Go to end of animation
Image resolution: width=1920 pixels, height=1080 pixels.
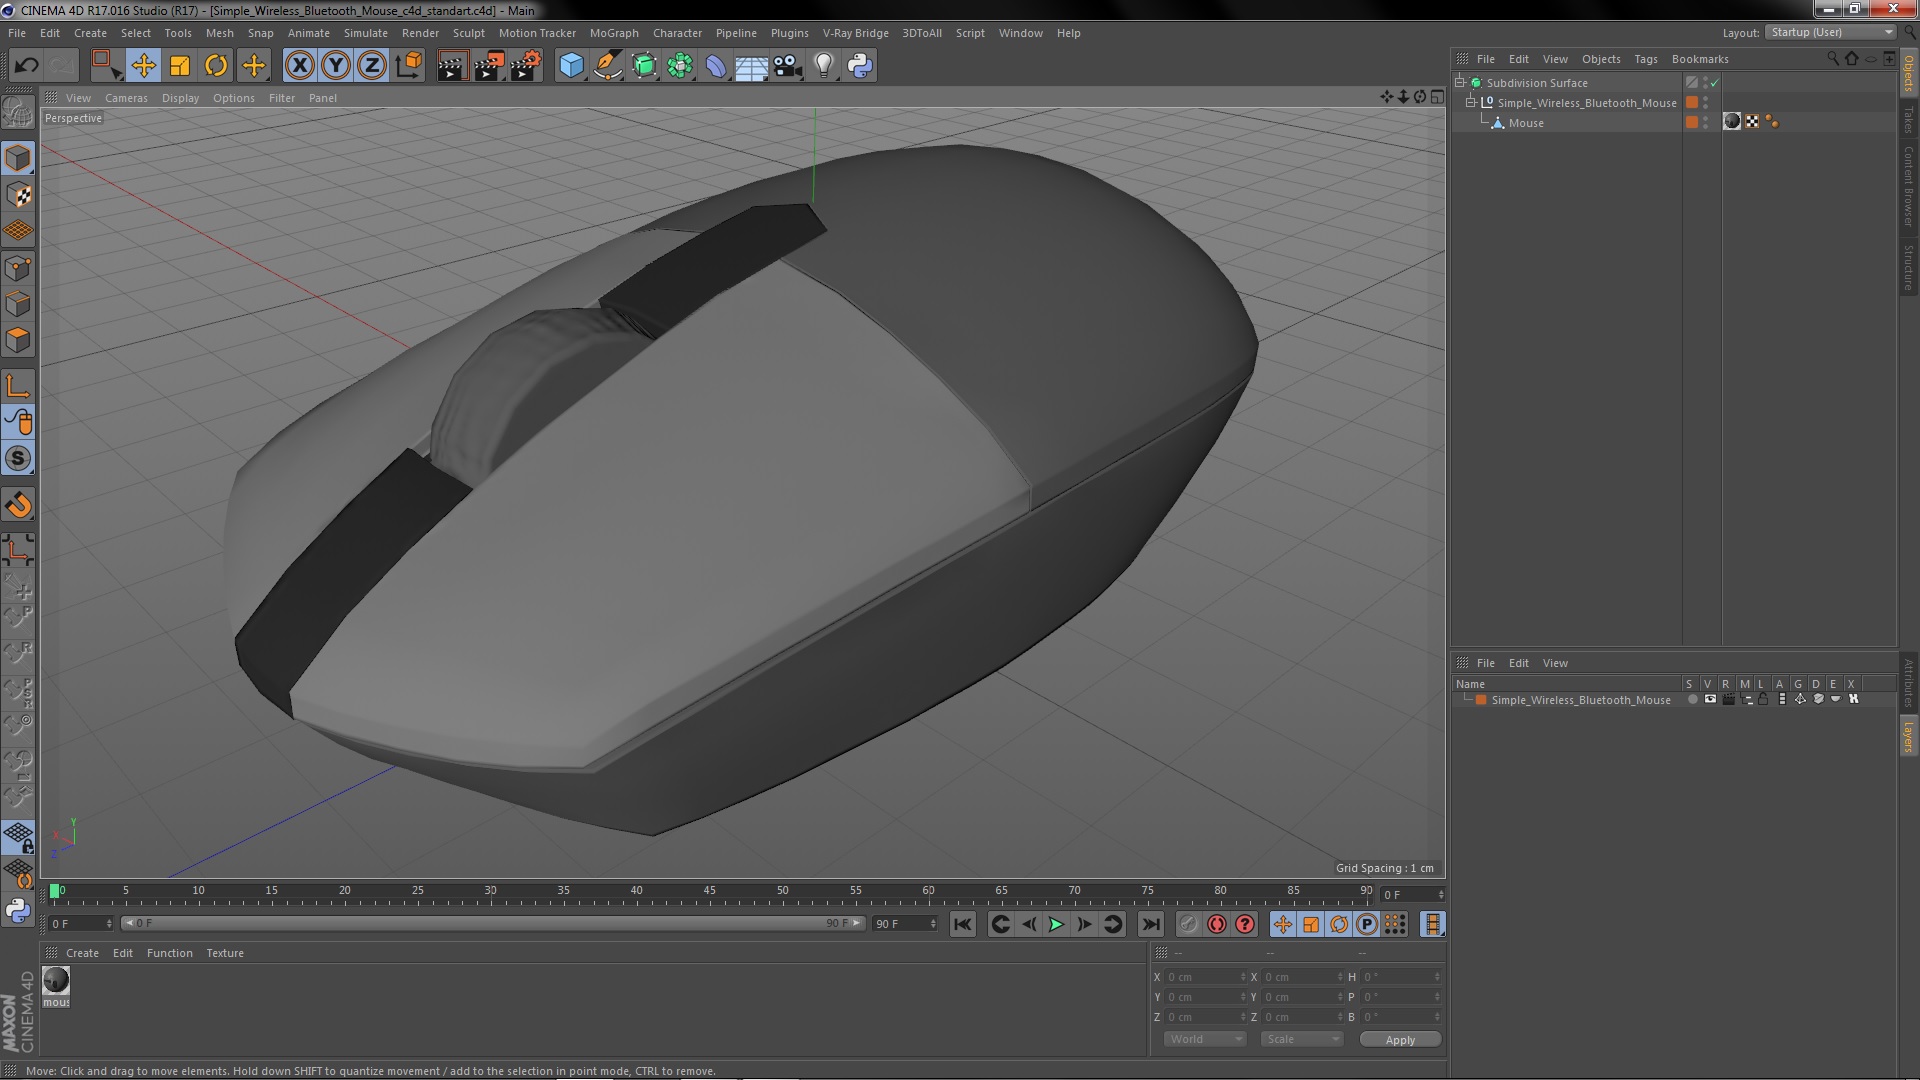[x=1151, y=924]
